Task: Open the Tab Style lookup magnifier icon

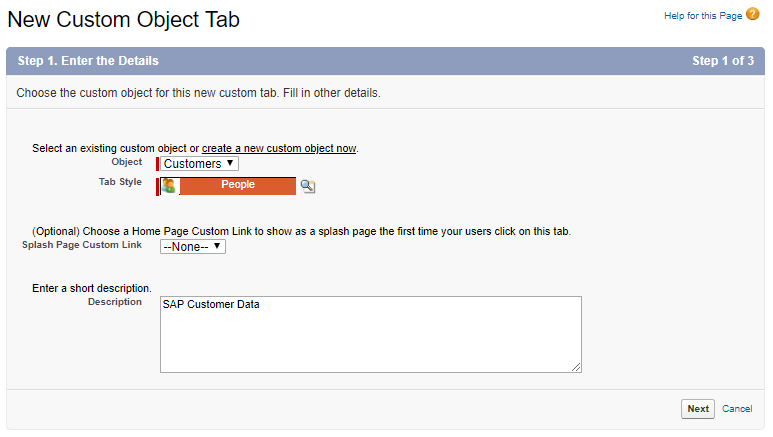Action: (x=308, y=186)
